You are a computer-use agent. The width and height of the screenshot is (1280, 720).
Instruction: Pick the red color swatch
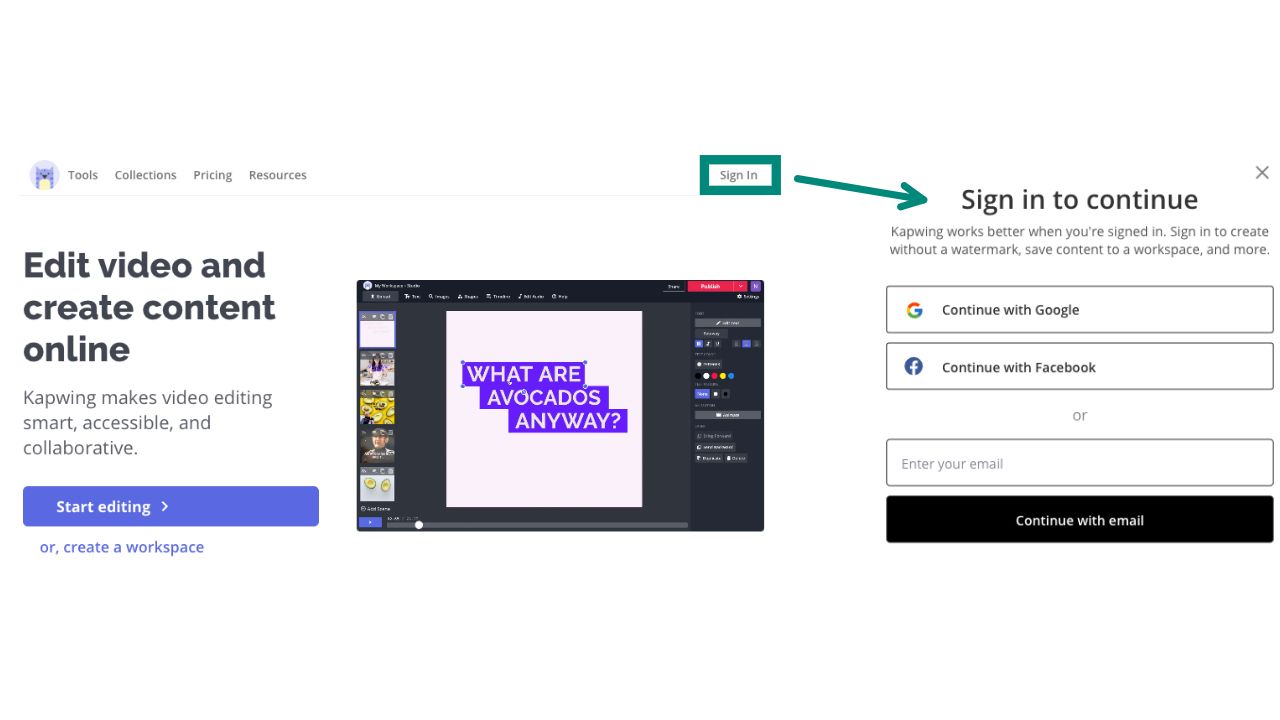(x=714, y=376)
